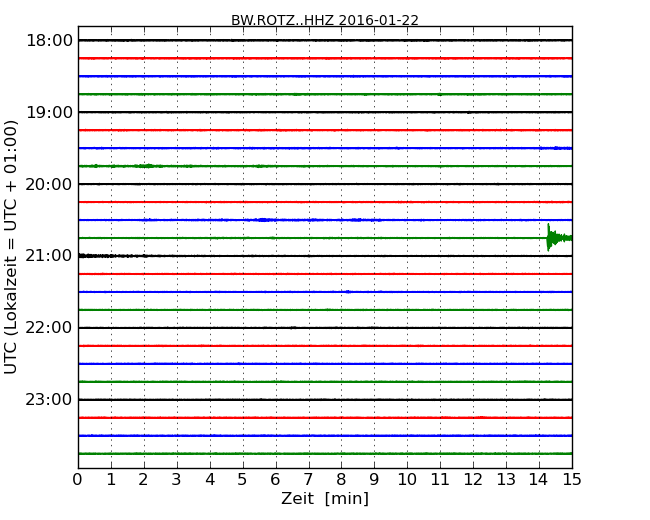Screen dimensions: 650x520
Task: Select x-axis tick label 11
Action: [x=440, y=480]
